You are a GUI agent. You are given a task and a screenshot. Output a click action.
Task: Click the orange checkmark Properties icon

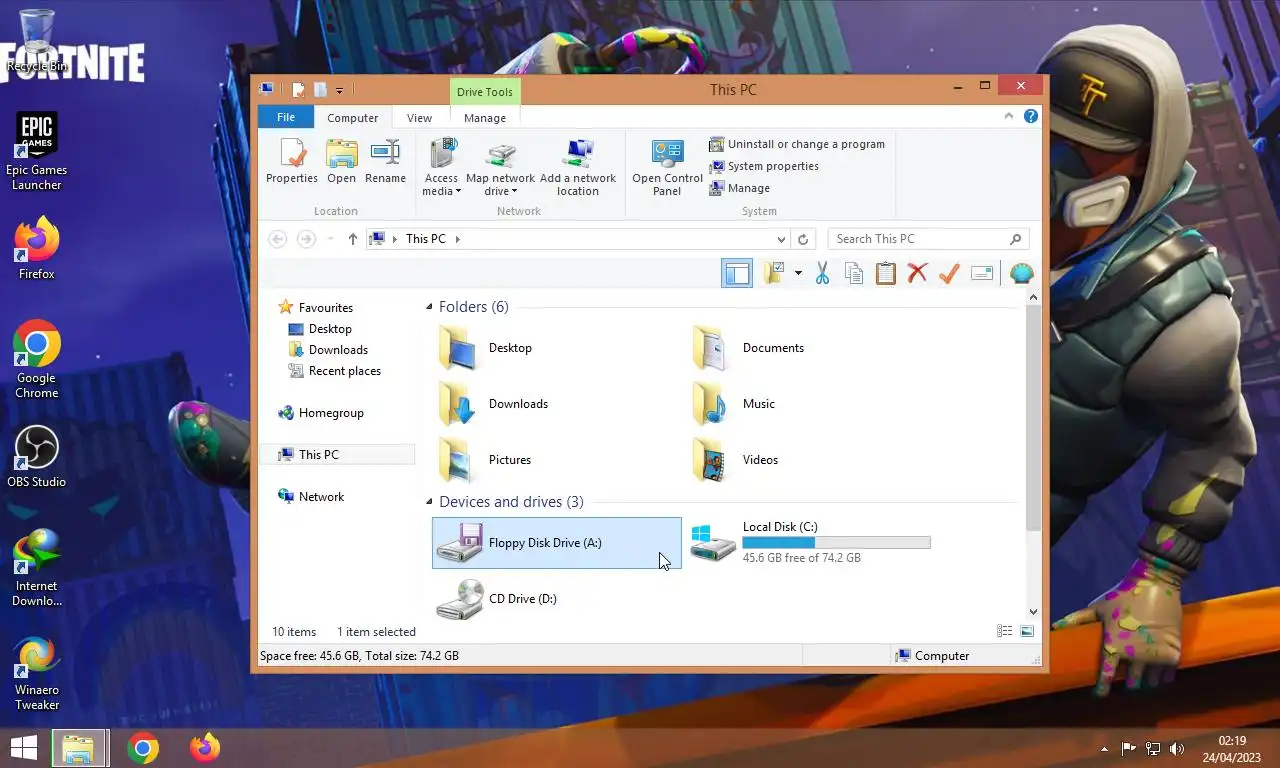click(x=949, y=273)
